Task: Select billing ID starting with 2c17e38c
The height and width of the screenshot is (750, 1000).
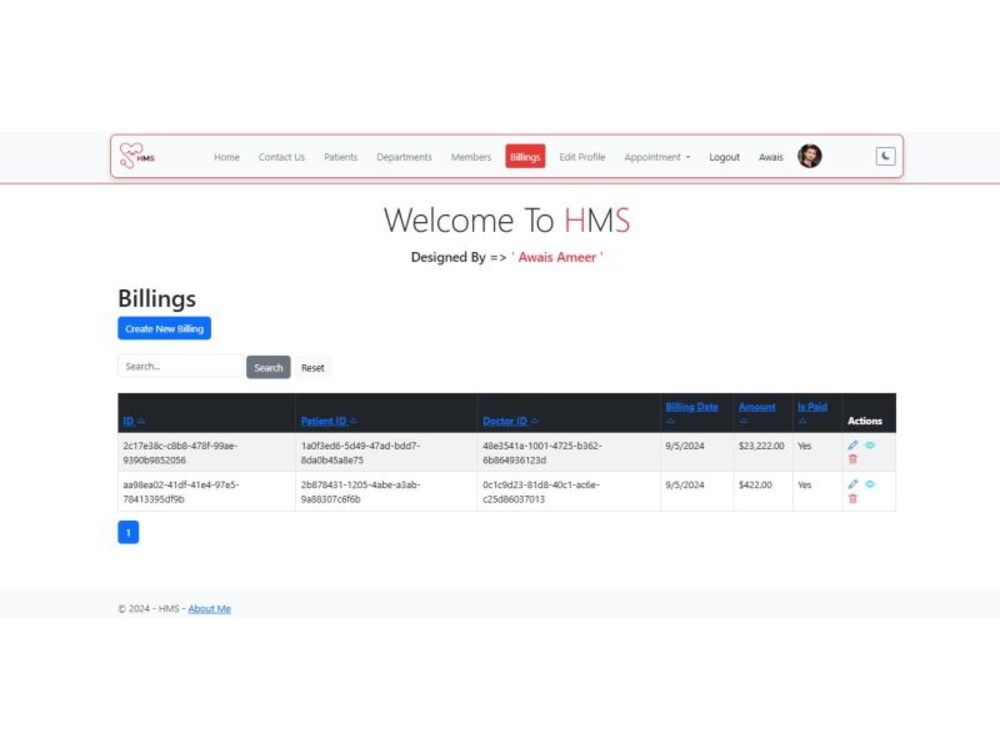Action: tap(180, 453)
